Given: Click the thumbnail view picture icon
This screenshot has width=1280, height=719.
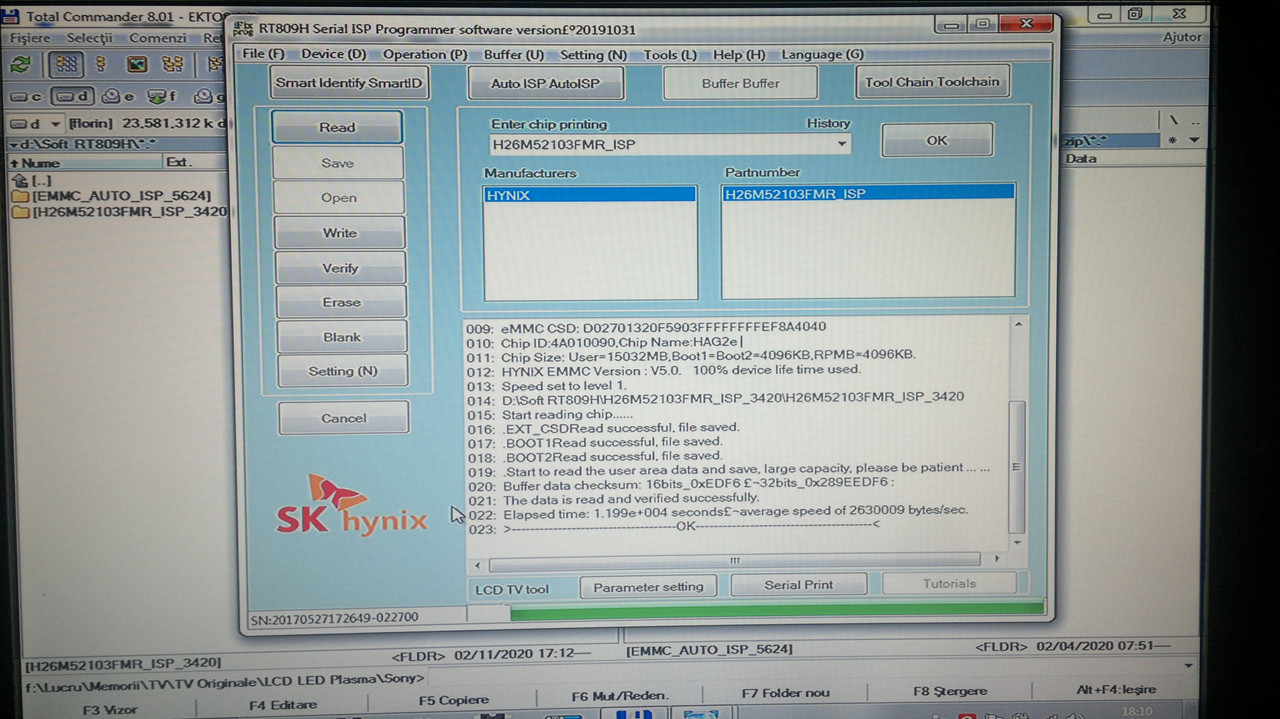Looking at the screenshot, I should coord(137,64).
